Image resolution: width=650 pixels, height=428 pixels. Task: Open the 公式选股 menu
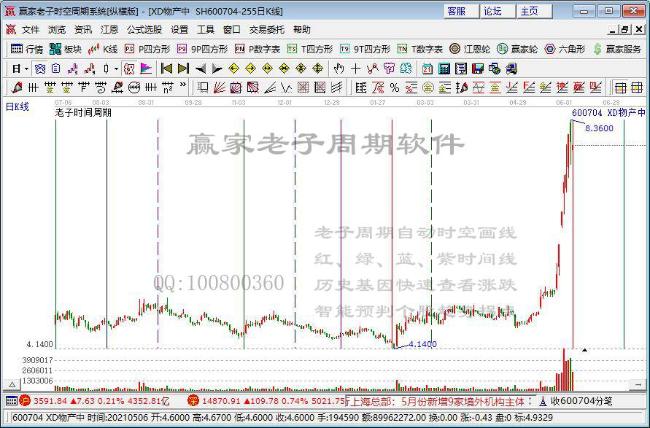pos(144,30)
